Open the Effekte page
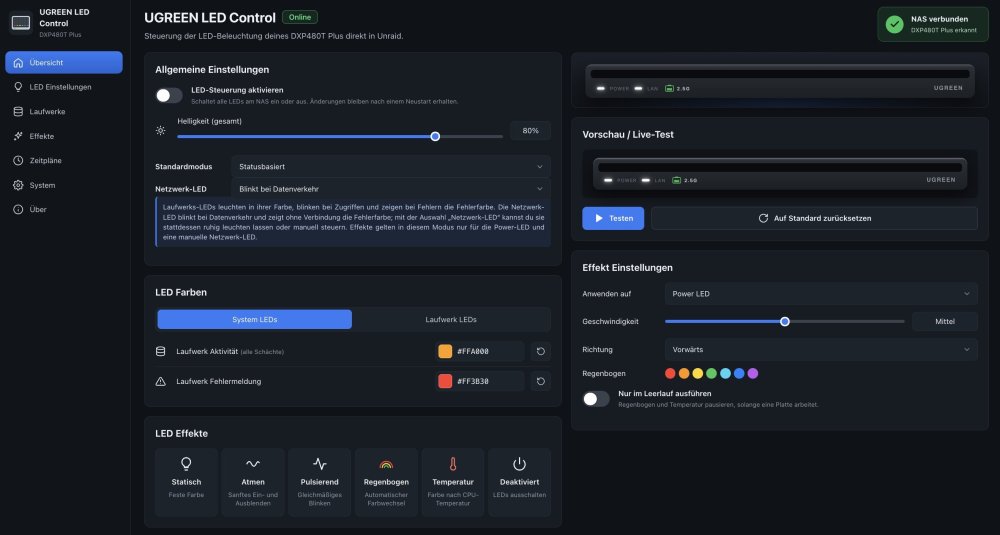Viewport: 1000px width, 535px height. (x=64, y=136)
